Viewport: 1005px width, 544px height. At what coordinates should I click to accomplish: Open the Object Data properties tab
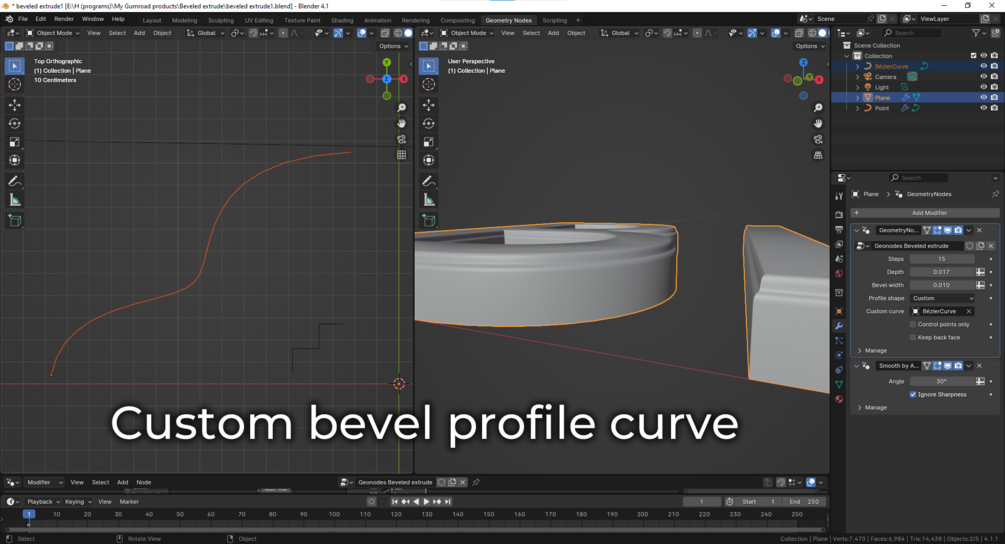[839, 384]
